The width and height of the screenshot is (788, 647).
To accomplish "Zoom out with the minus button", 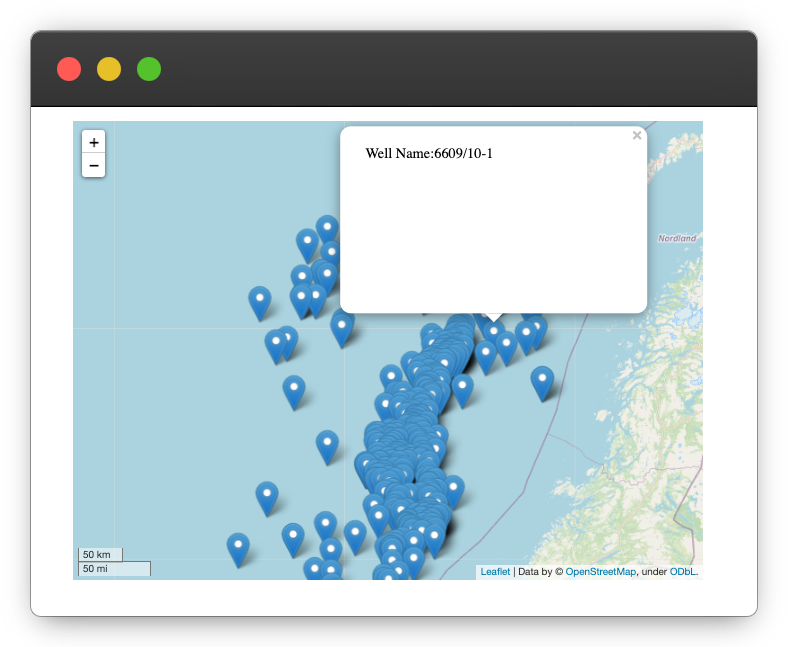I will click(93, 165).
